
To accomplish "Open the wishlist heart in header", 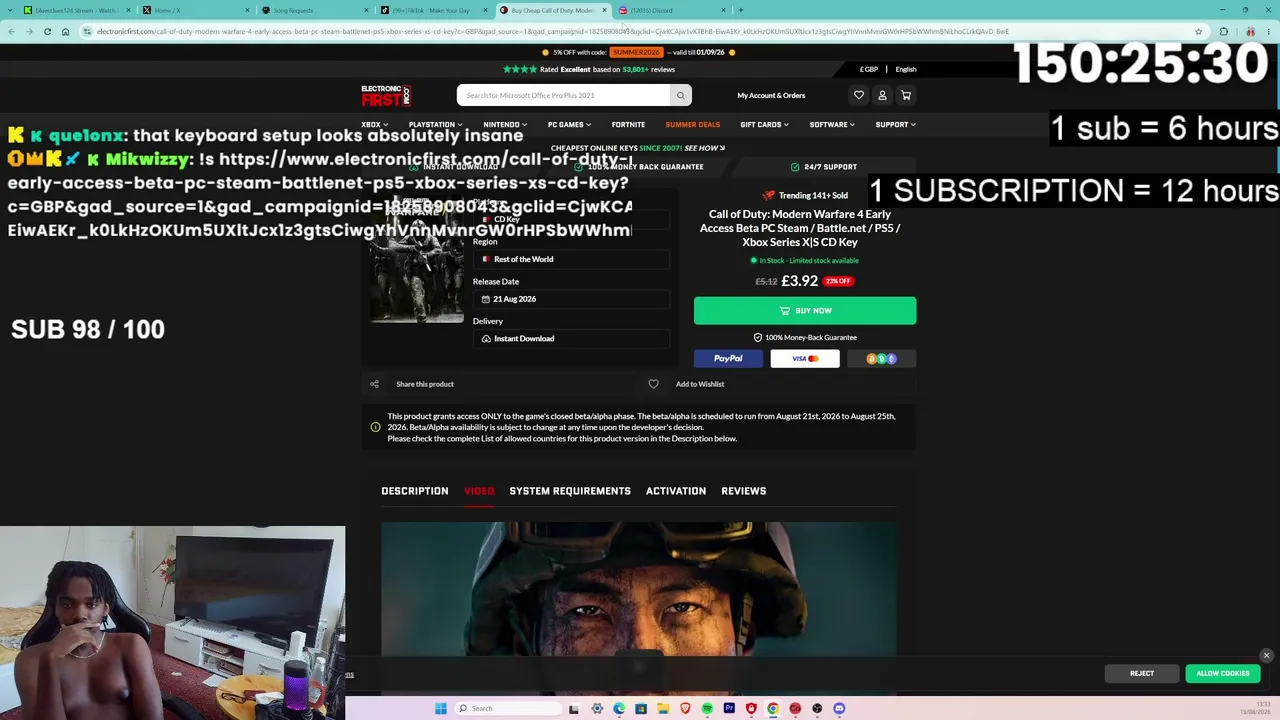I will (858, 95).
